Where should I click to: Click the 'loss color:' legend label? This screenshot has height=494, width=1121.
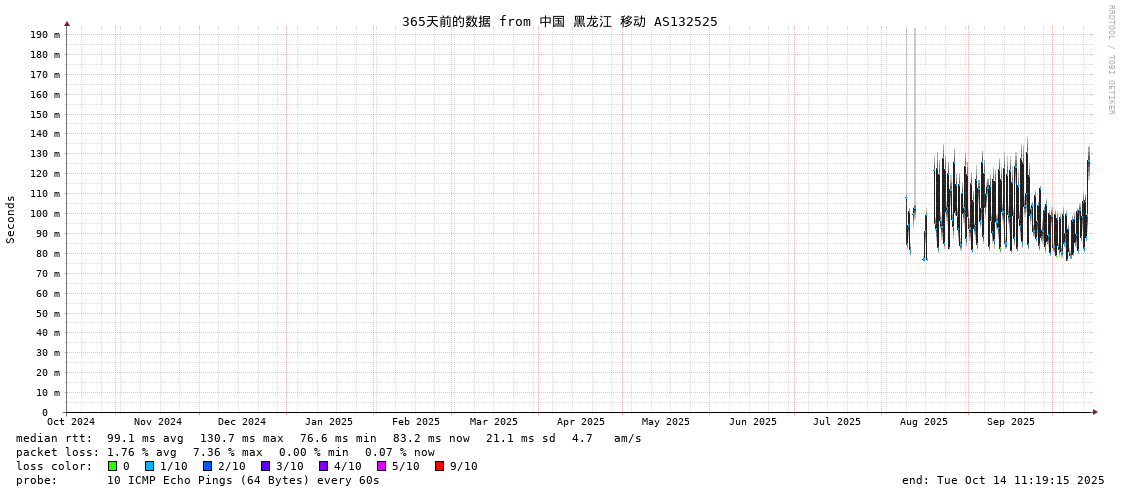coord(54,466)
